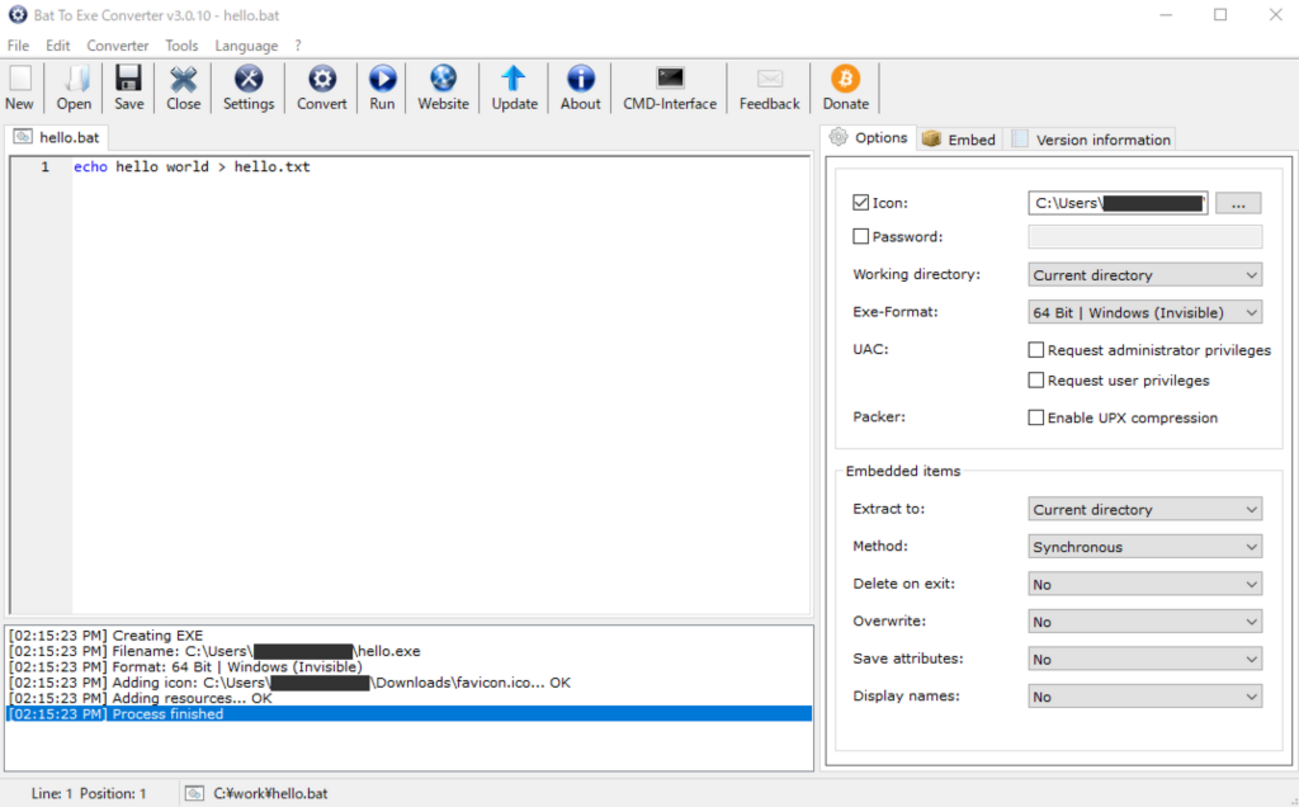Open the File menu

tap(18, 46)
